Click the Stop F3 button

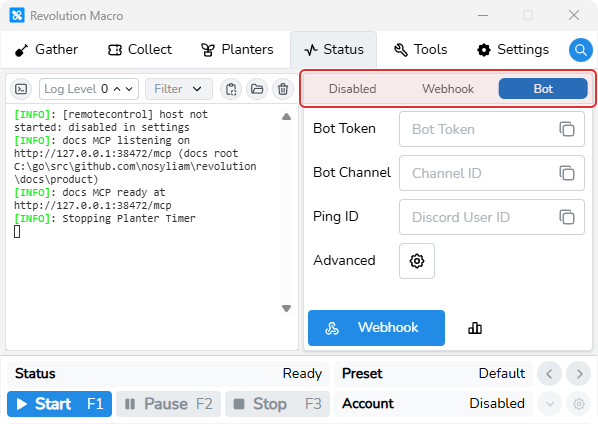coord(277,404)
